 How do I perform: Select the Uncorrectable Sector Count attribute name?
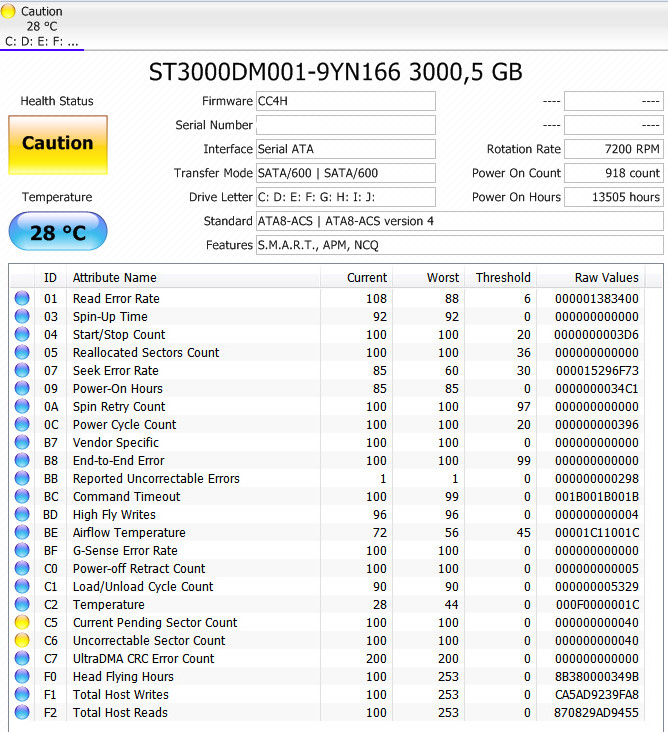pos(149,640)
